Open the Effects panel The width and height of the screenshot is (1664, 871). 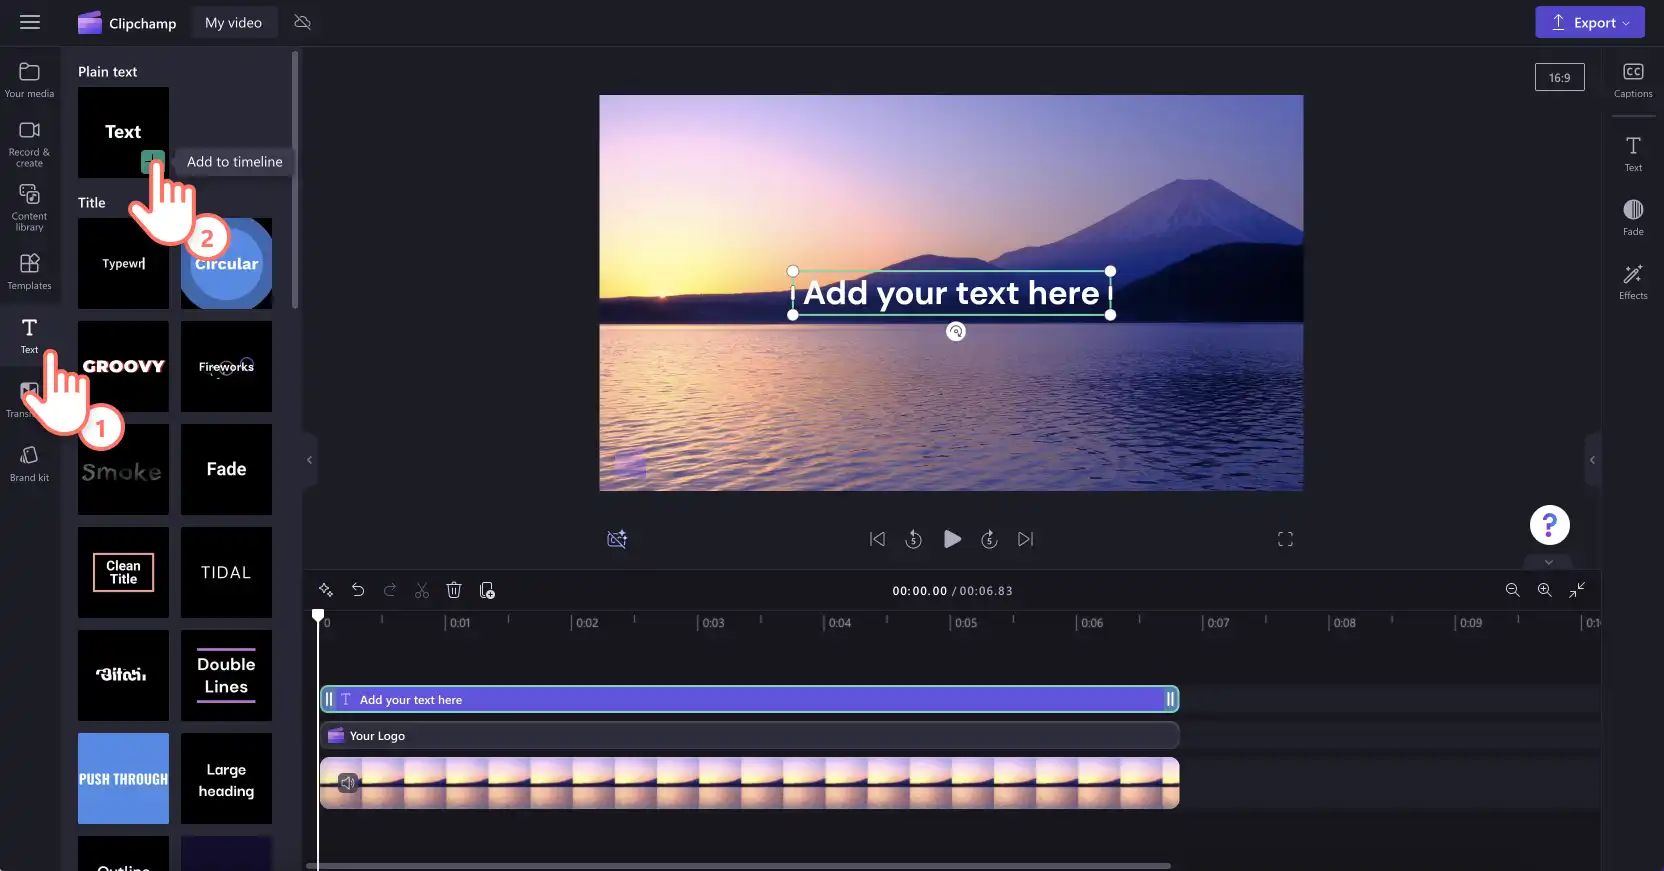1633,281
